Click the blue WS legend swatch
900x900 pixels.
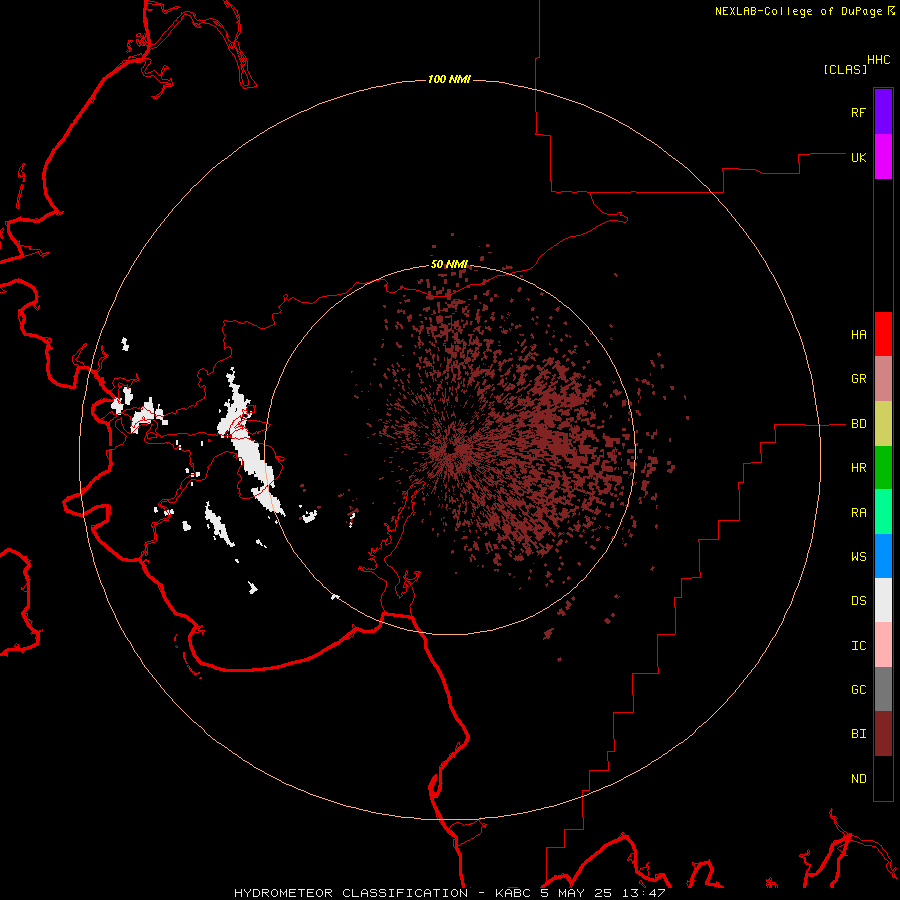883,556
